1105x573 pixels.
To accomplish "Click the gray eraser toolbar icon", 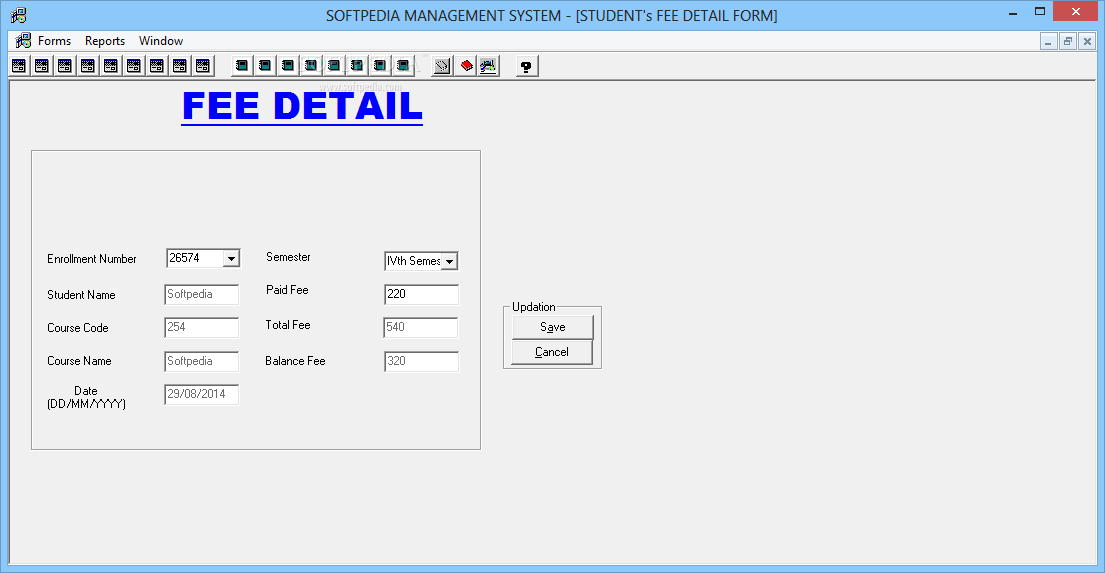I will pyautogui.click(x=442, y=66).
